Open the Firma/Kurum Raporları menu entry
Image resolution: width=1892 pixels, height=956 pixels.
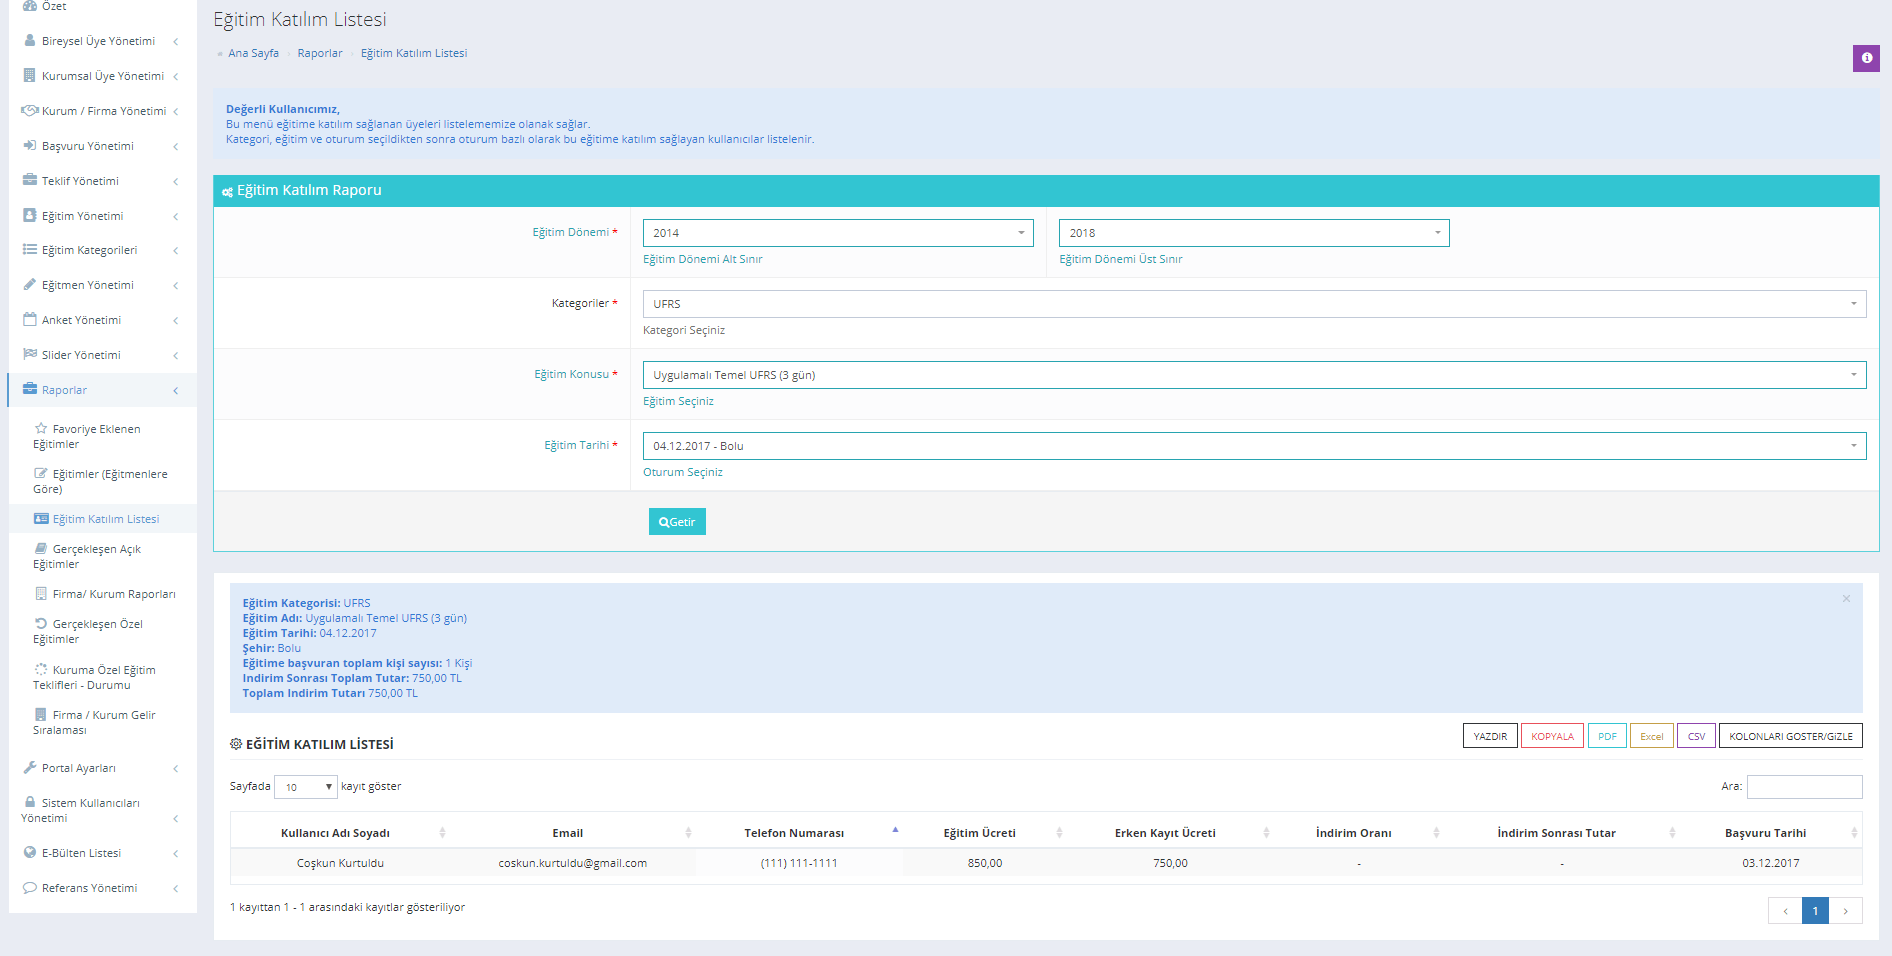[x=106, y=593]
